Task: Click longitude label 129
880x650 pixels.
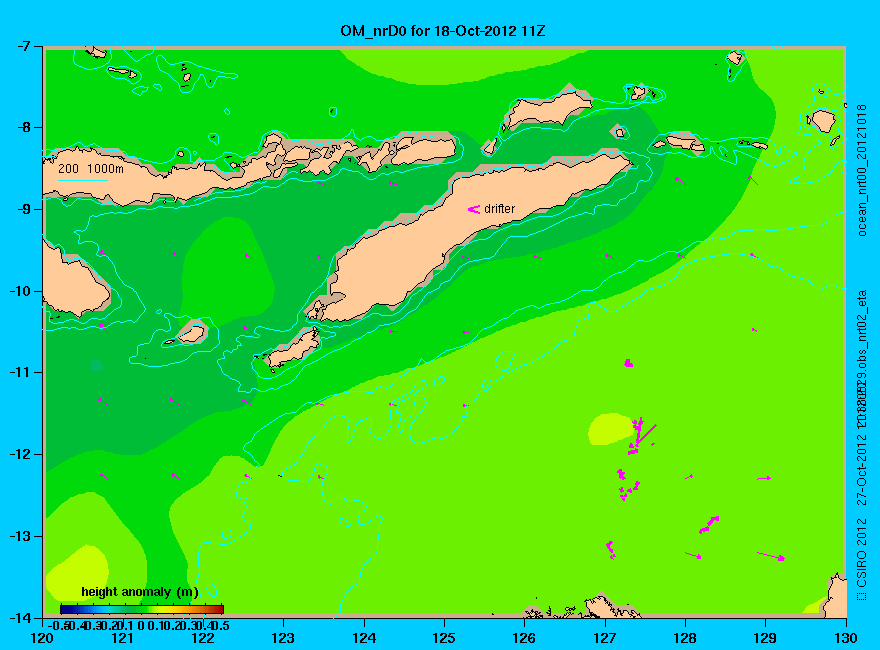Action: click(x=766, y=638)
